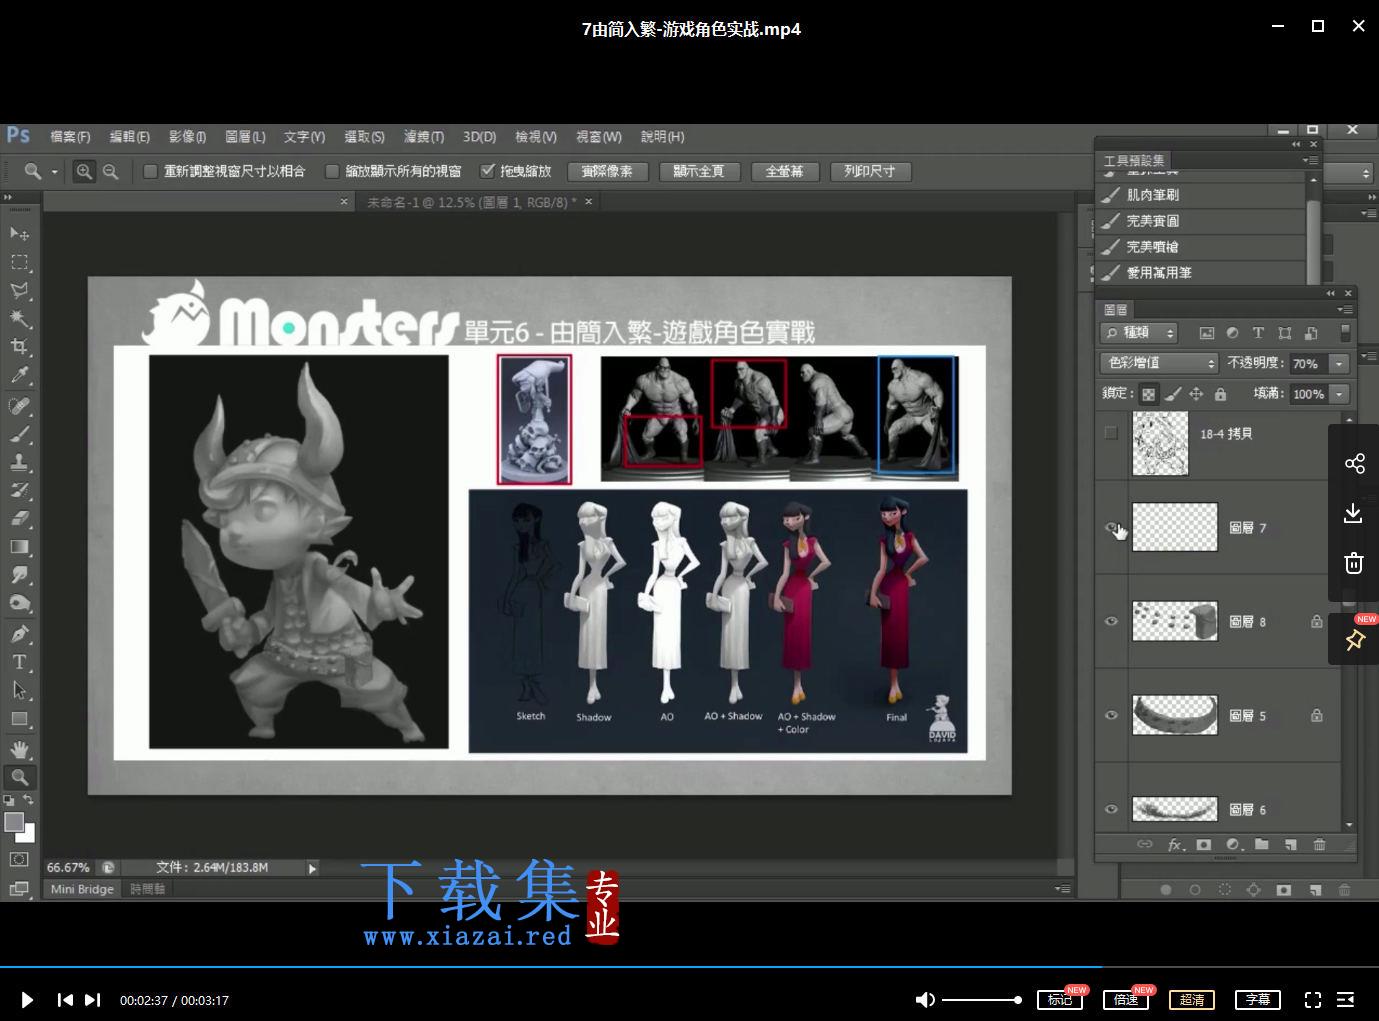The width and height of the screenshot is (1379, 1021).
Task: Uncheck the scrubby zoom checkbox
Action: pyautogui.click(x=487, y=171)
